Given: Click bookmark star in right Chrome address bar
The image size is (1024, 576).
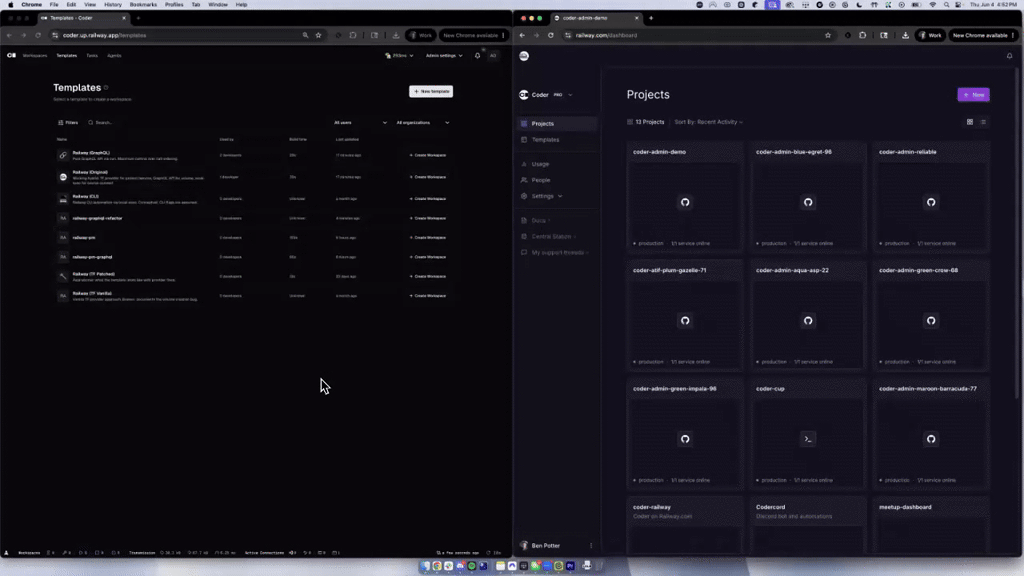Looking at the screenshot, I should 827,35.
